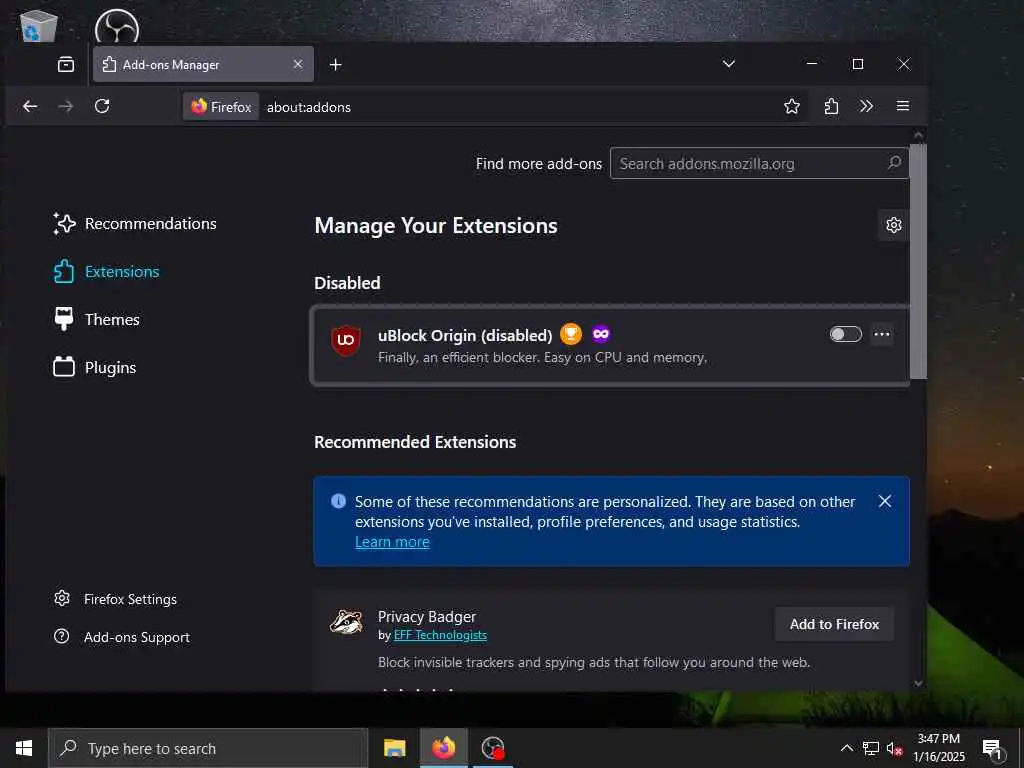The image size is (1024, 768).
Task: Open the Learn more link
Action: click(392, 542)
